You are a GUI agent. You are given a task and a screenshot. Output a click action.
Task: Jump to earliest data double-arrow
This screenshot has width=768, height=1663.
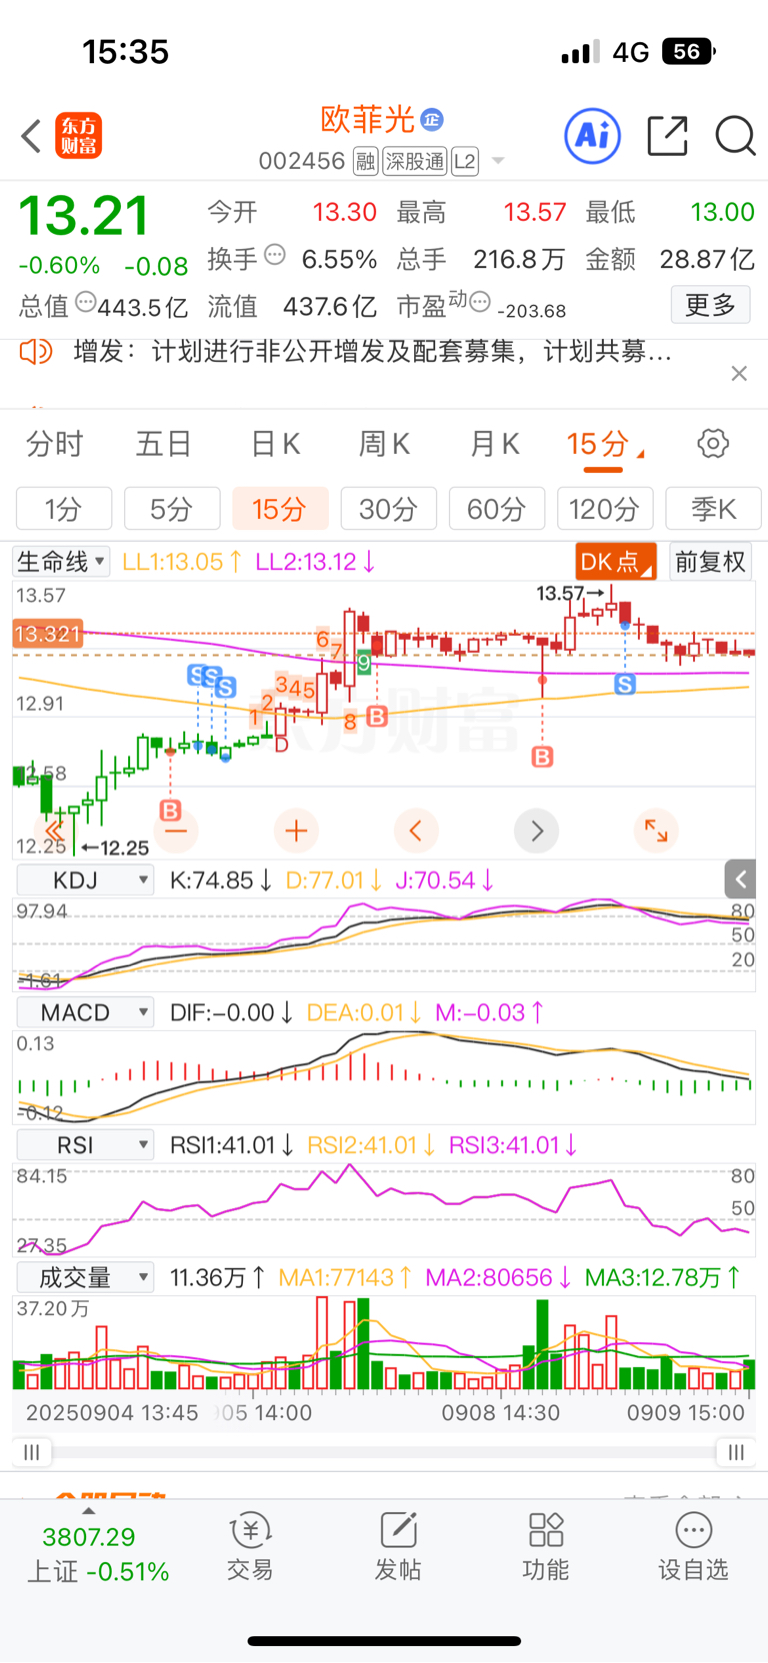click(55, 831)
